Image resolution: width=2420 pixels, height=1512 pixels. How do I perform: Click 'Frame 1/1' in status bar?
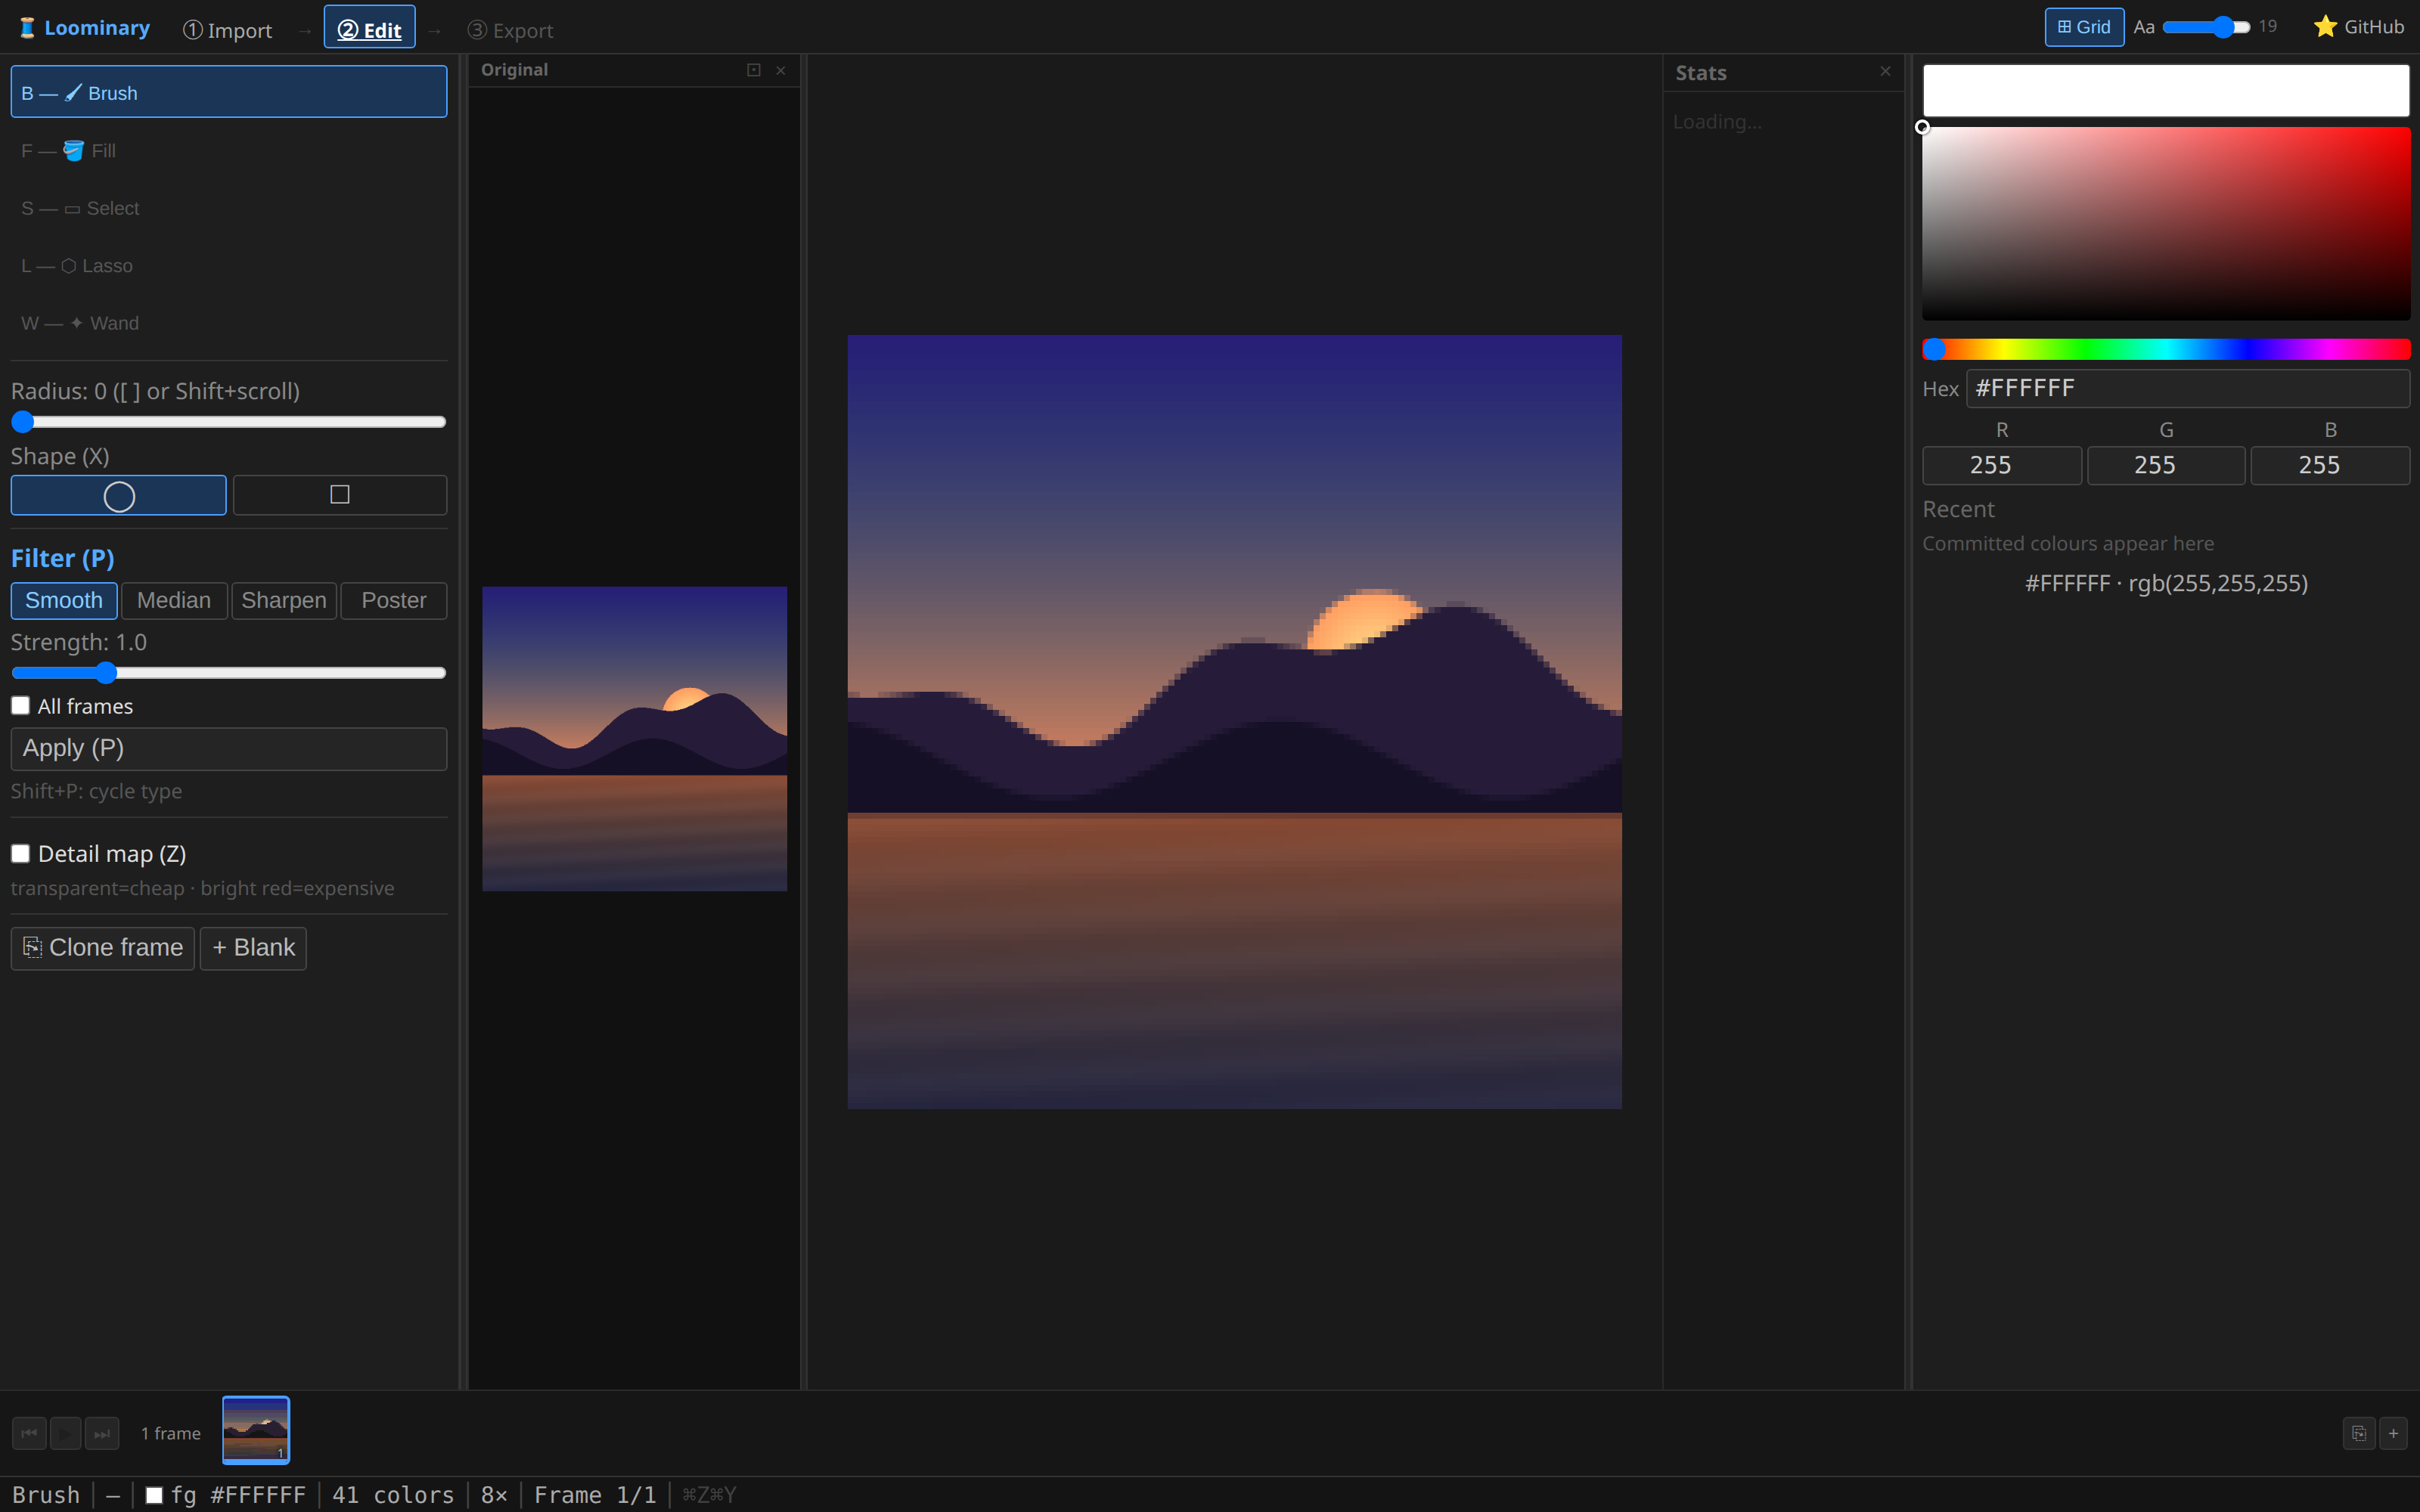595,1495
